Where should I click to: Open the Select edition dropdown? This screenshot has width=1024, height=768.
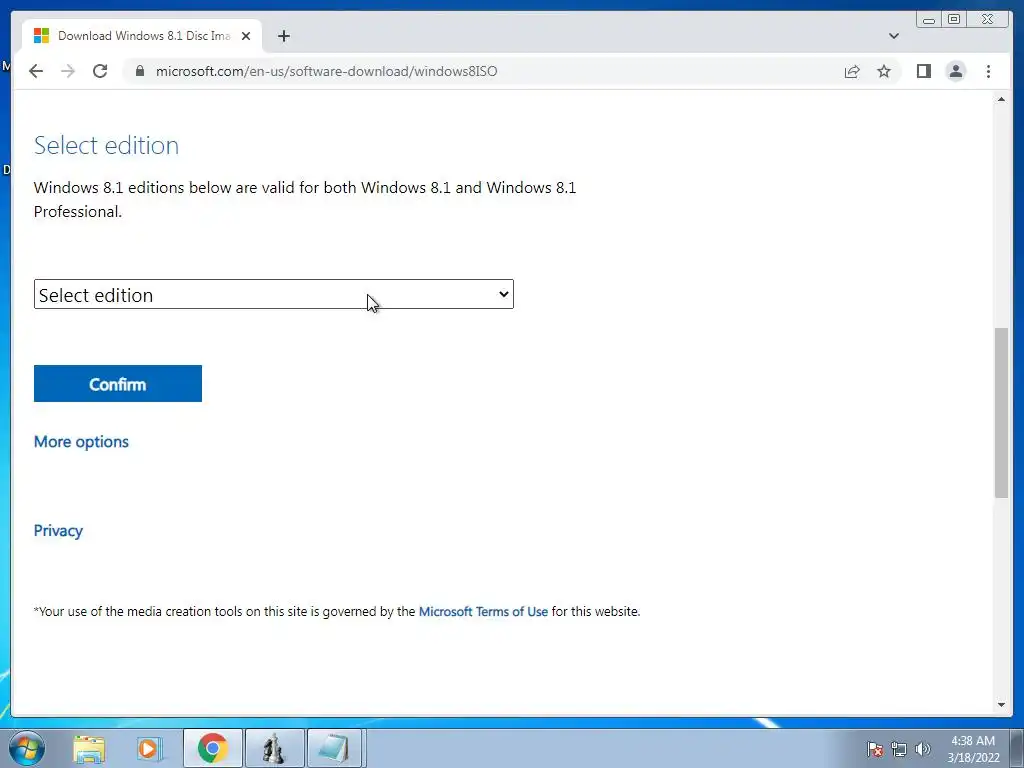pyautogui.click(x=274, y=295)
